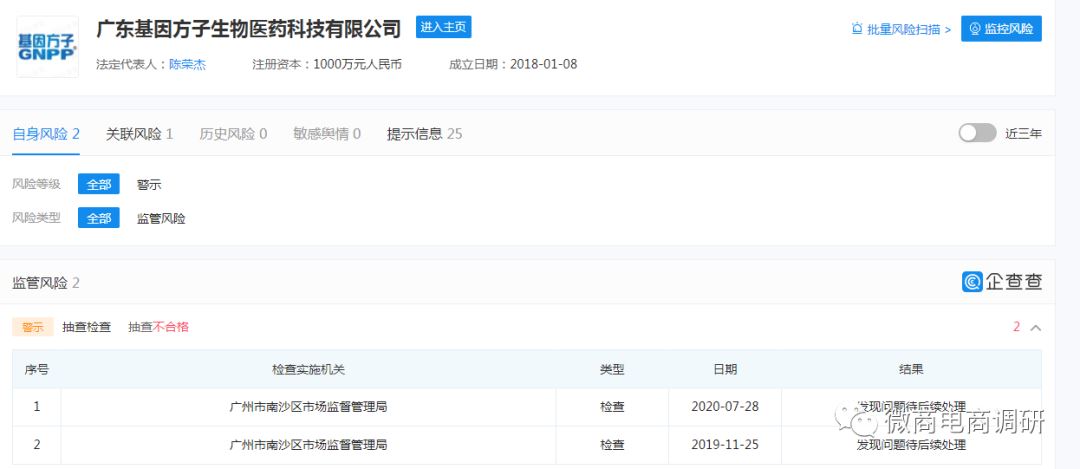This screenshot has height=469, width=1080.
Task: Click the 基因方子 GNPP company logo
Action: [47, 47]
